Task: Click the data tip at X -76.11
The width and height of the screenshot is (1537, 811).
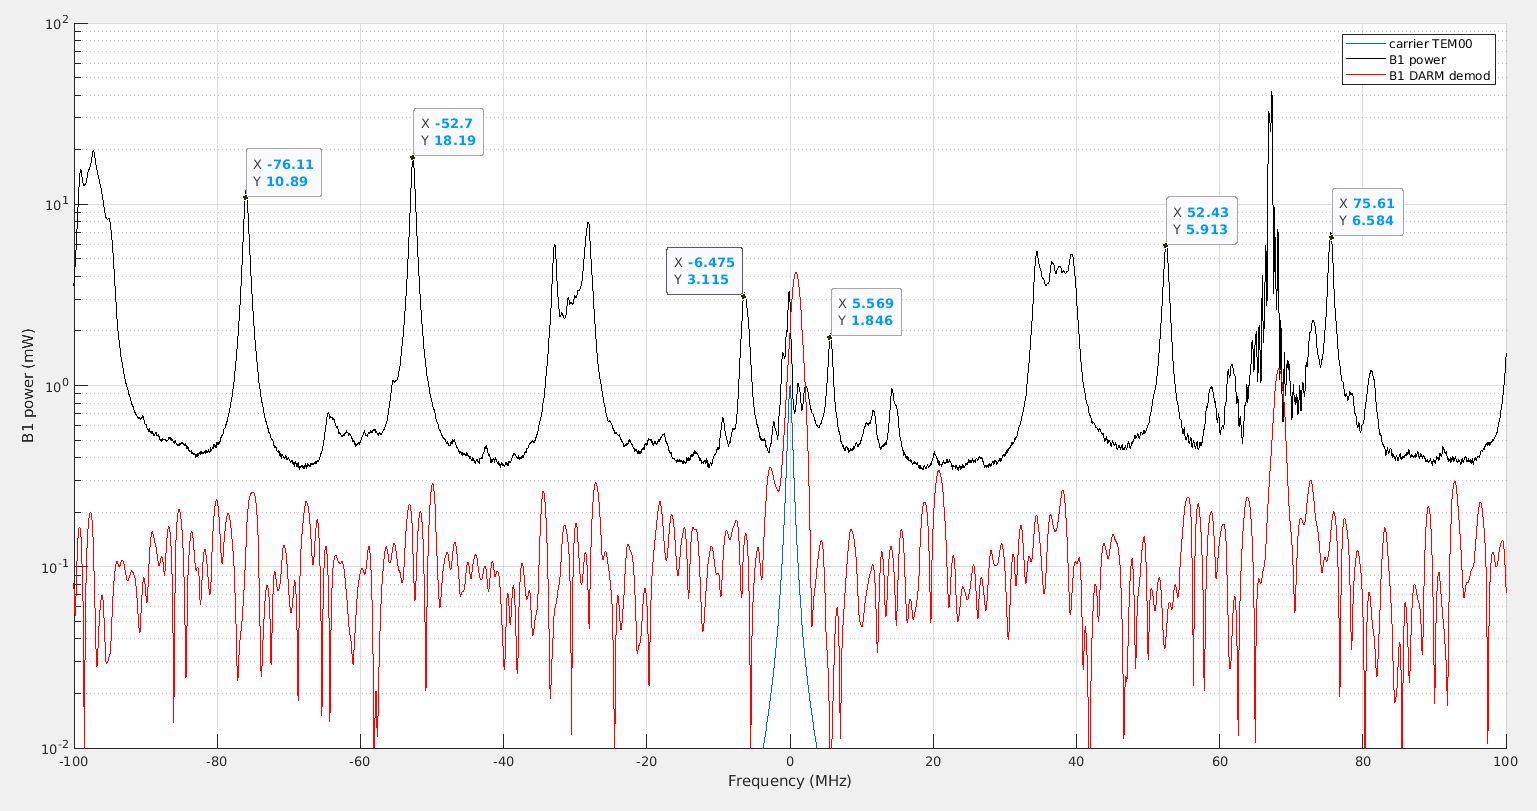Action: 284,173
